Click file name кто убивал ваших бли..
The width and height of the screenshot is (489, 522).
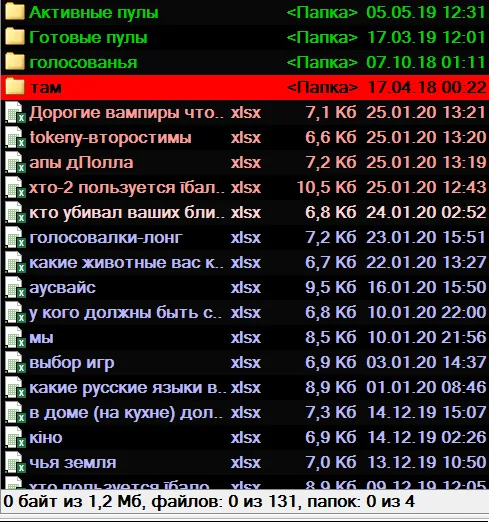[x=126, y=213]
